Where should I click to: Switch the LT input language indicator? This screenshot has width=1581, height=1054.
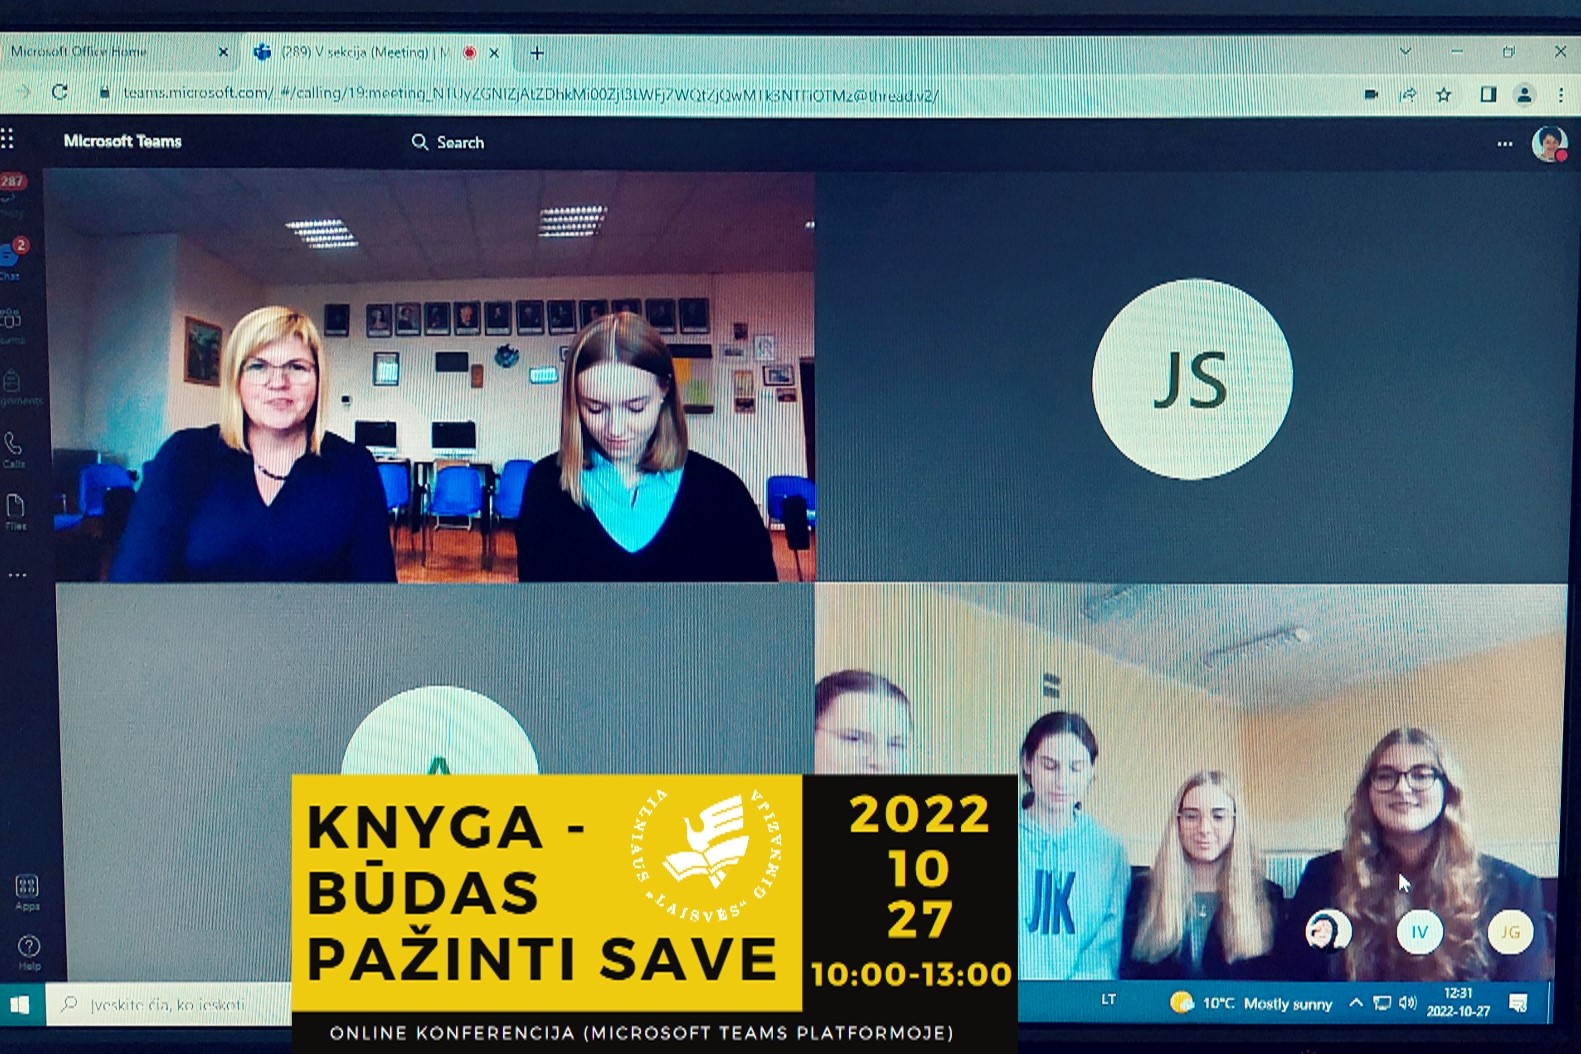pyautogui.click(x=1109, y=999)
